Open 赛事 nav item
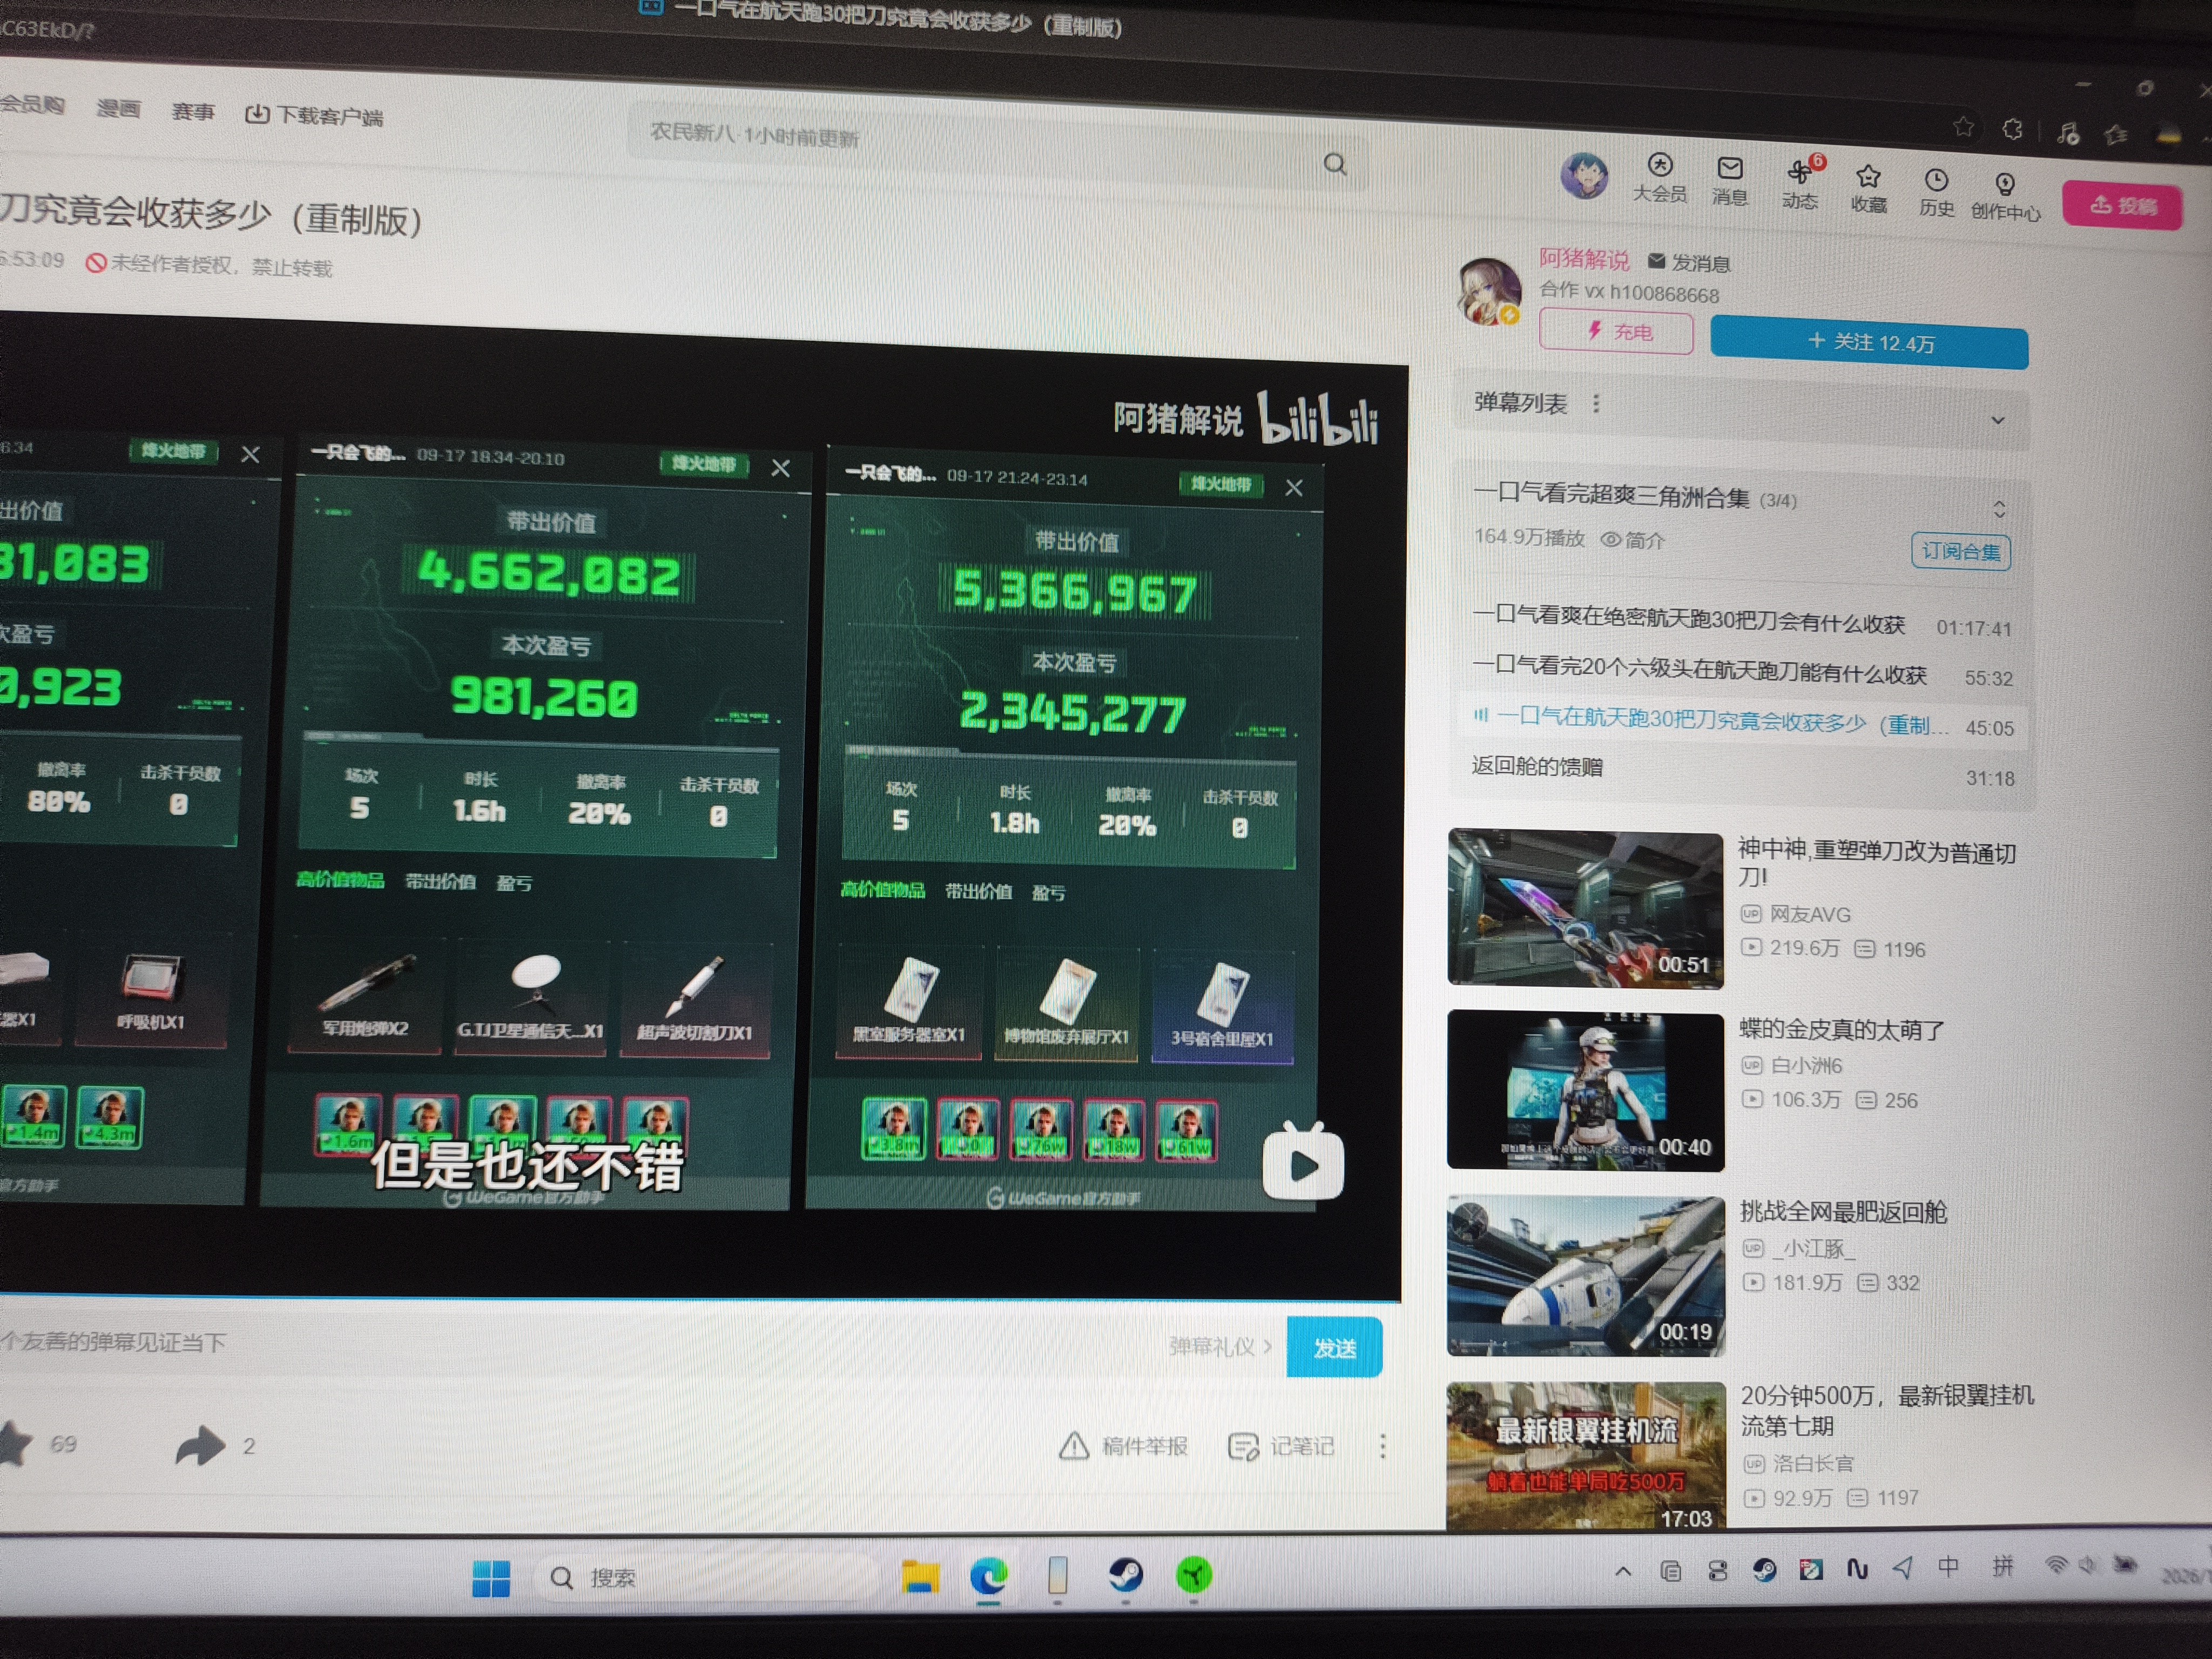Screen dimensions: 2212x1659 [193, 111]
